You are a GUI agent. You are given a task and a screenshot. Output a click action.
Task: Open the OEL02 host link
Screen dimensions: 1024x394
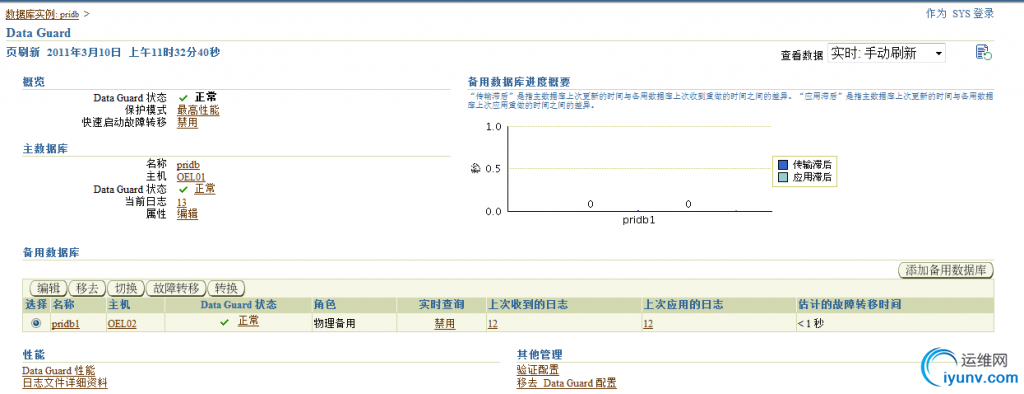coord(122,323)
